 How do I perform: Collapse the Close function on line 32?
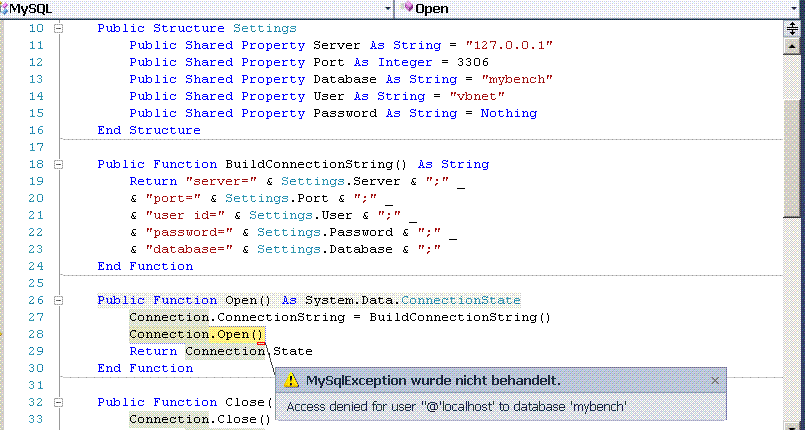pyautogui.click(x=59, y=402)
